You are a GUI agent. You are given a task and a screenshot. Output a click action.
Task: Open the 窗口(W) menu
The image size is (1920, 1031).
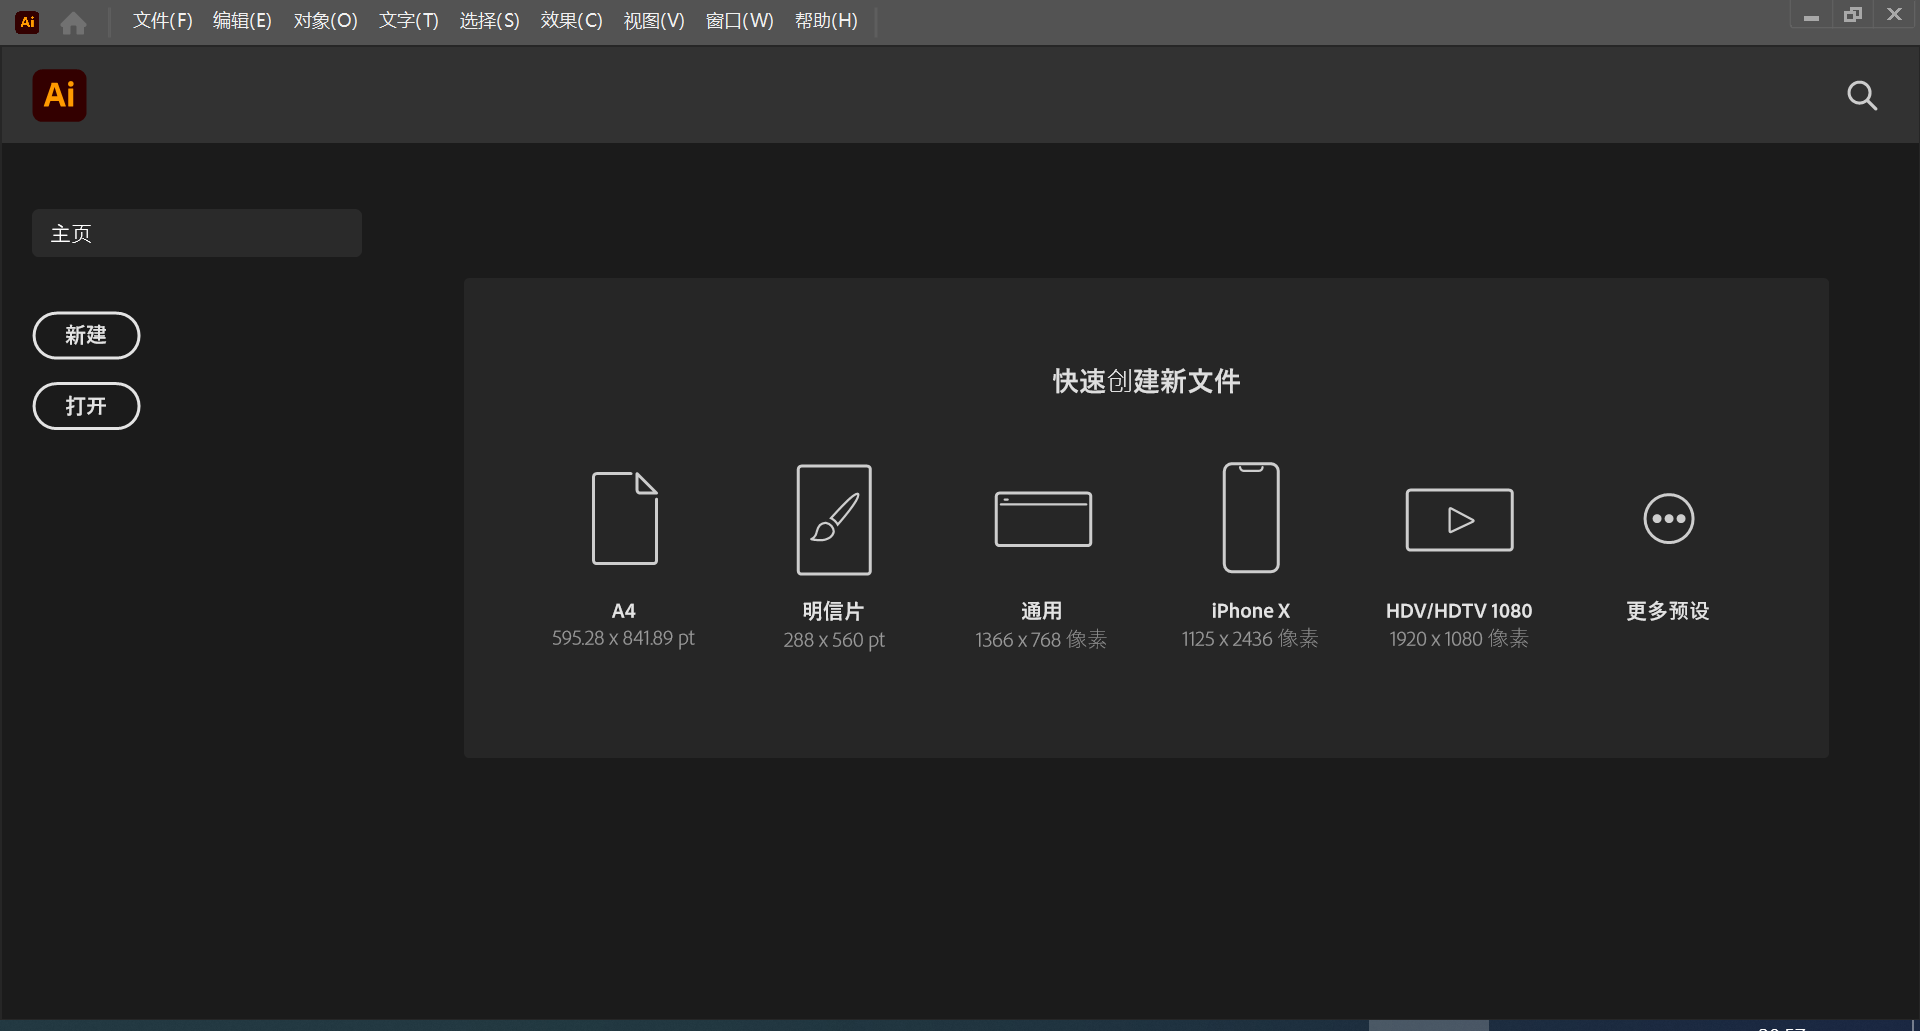[x=740, y=21]
